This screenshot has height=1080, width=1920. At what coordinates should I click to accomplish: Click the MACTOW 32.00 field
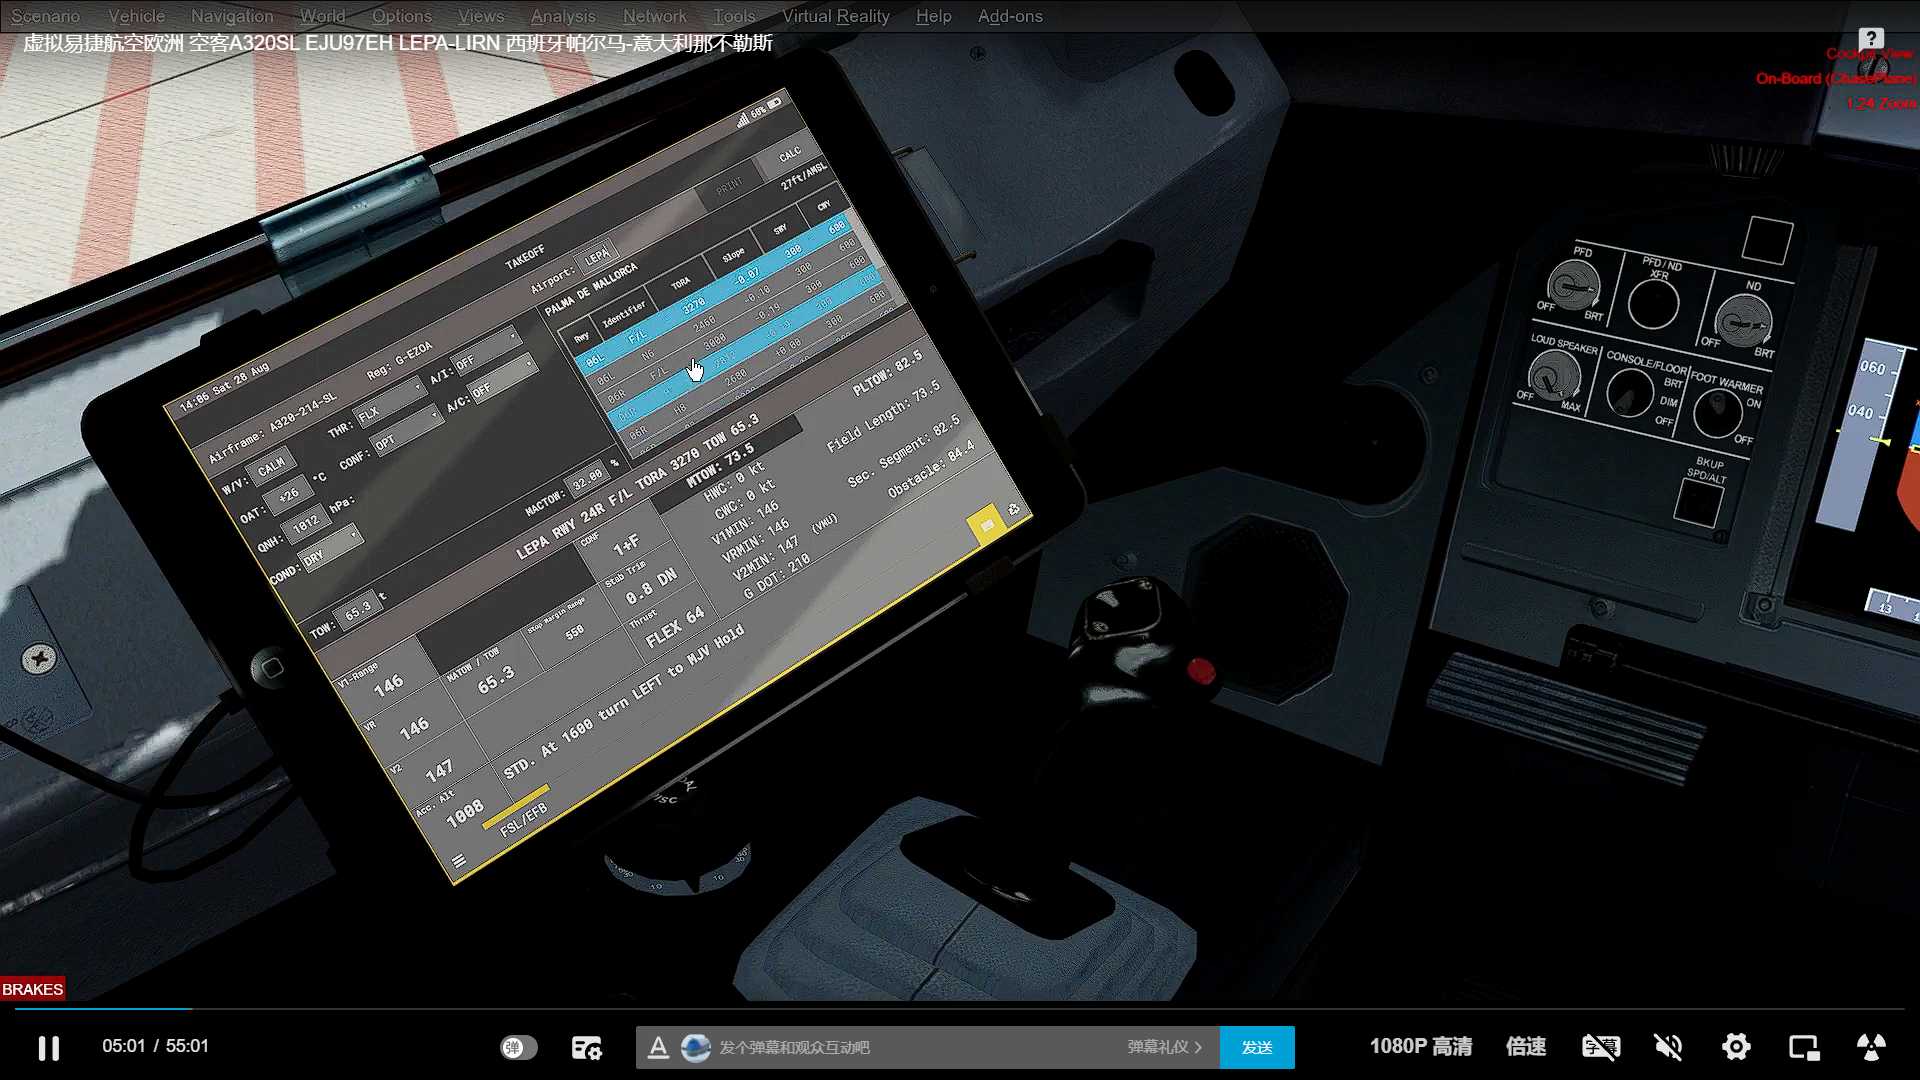(x=587, y=477)
